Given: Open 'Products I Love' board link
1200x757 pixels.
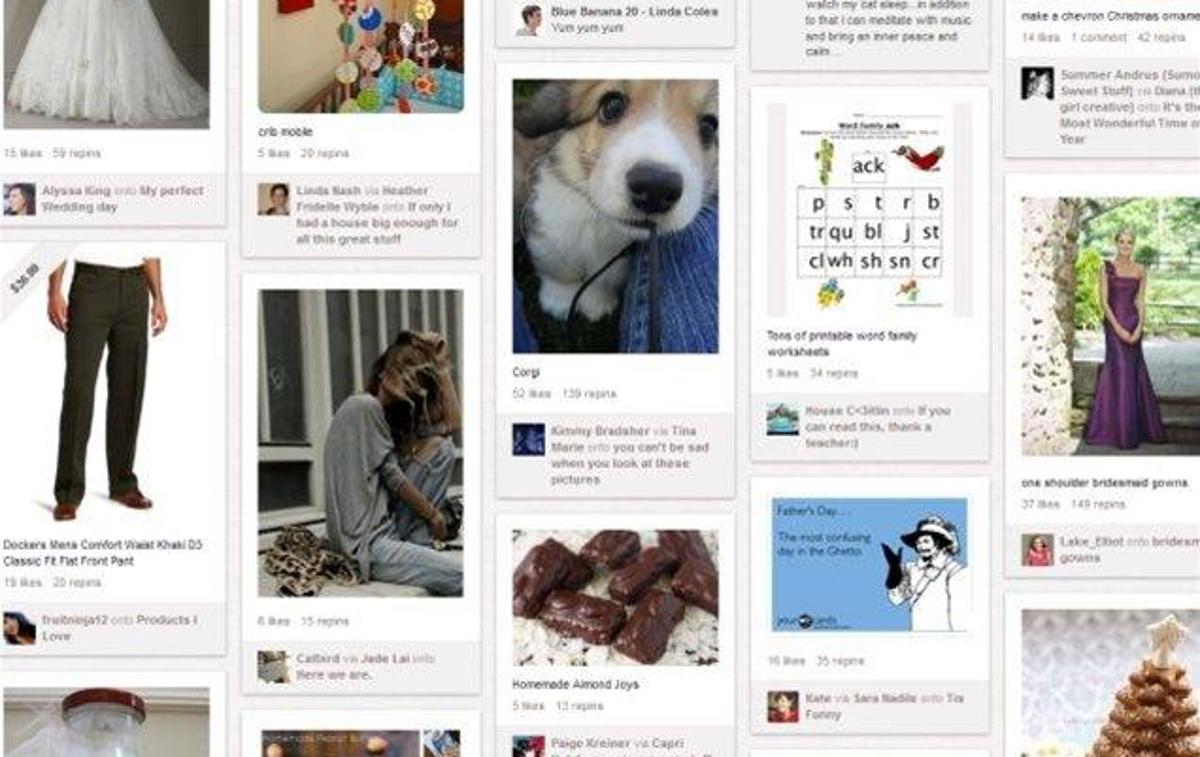Looking at the screenshot, I should (120, 628).
